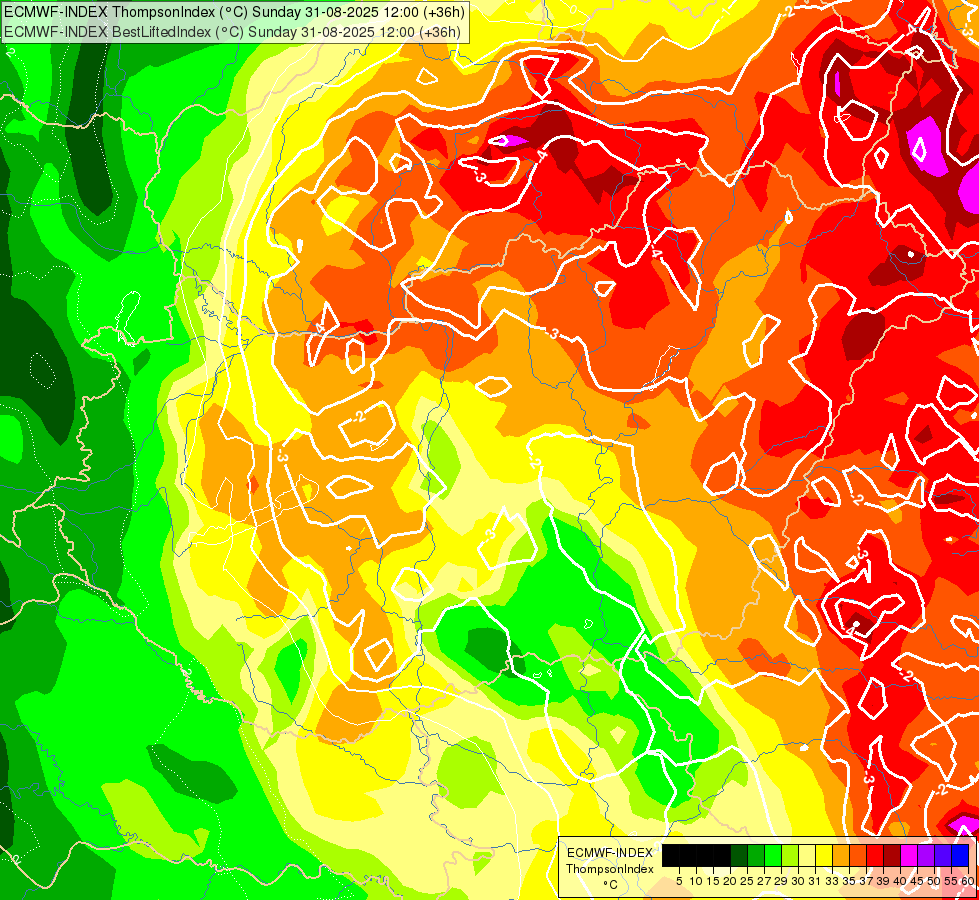Viewport: 979px width, 900px height.
Task: Pick the lime 29–30 legend swatch
Action: (x=790, y=856)
